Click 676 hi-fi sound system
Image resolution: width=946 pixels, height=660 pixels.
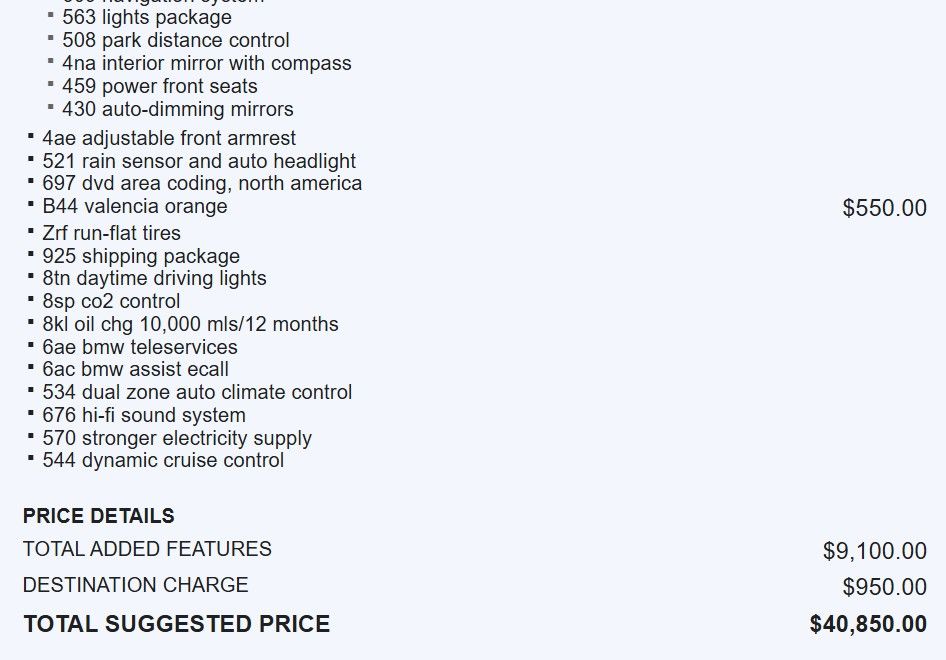143,415
